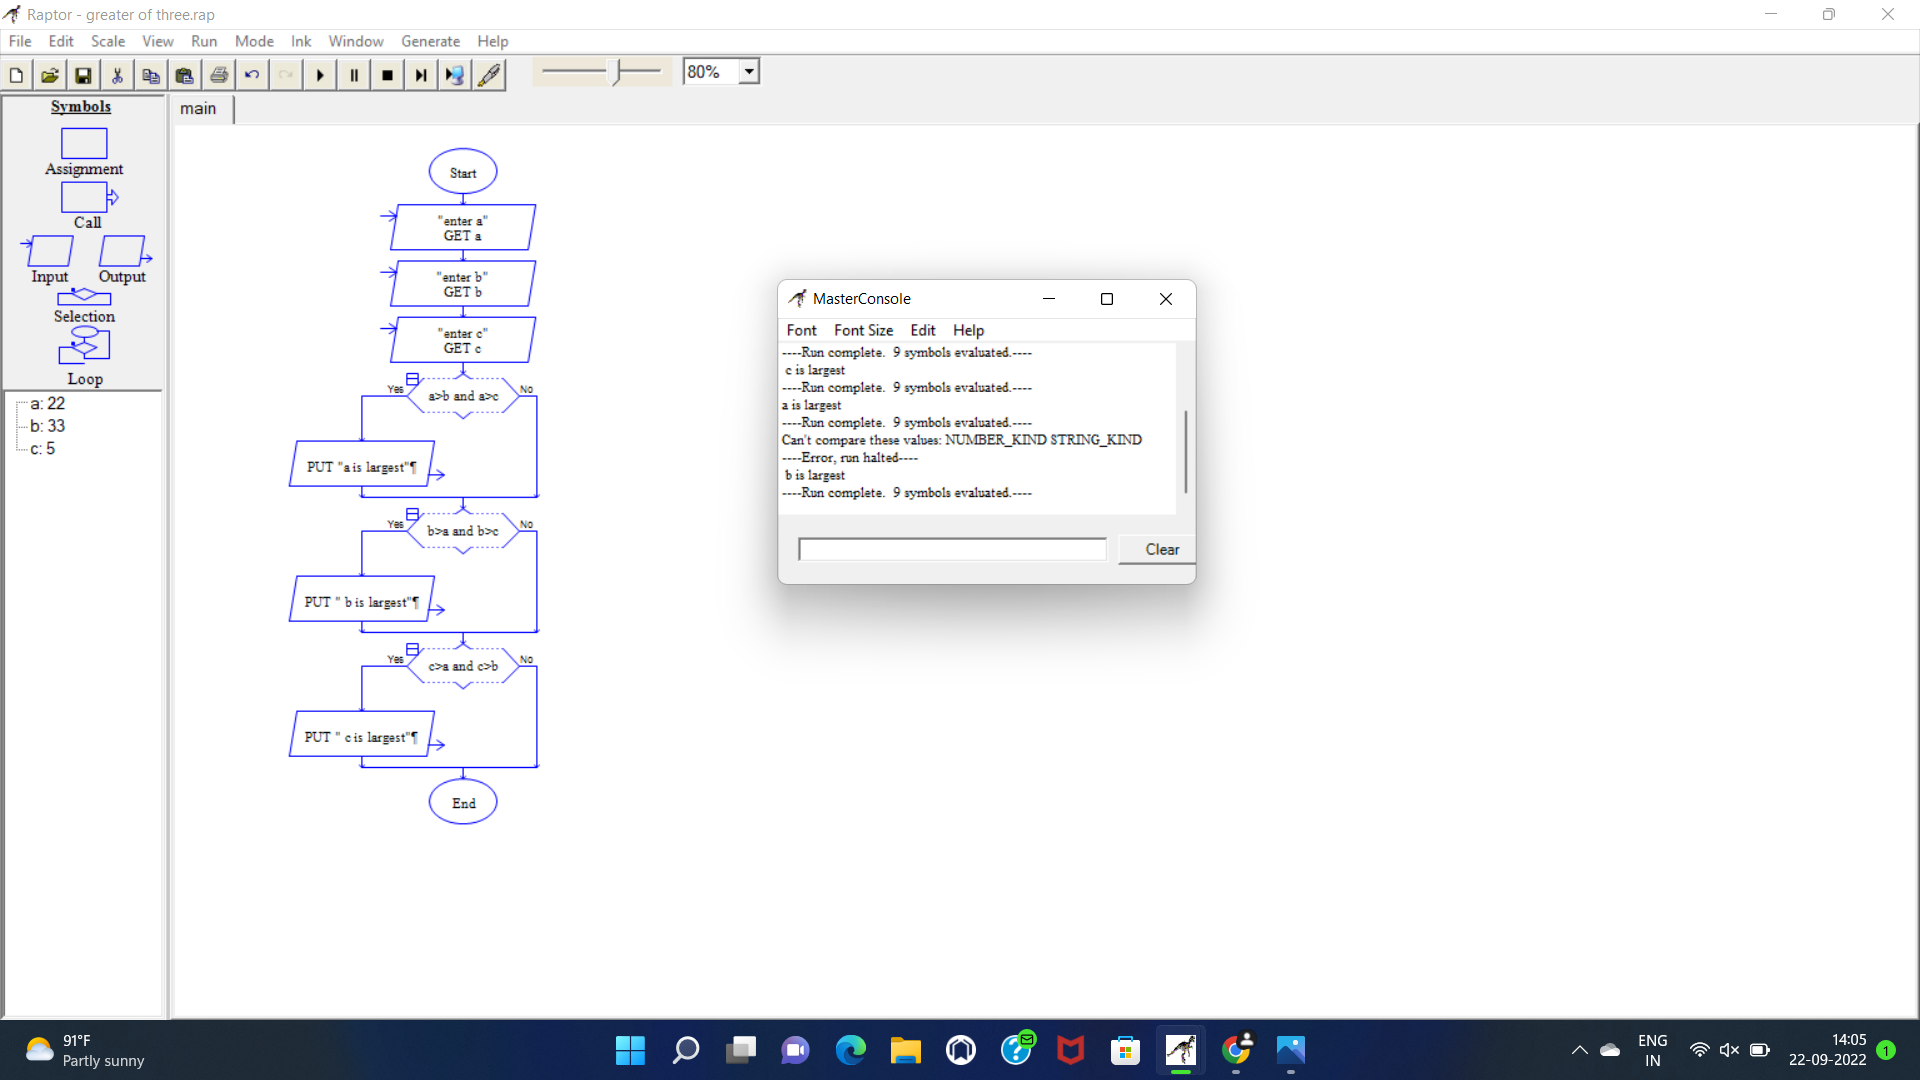Open a saved Raptor flowchart file
The width and height of the screenshot is (1920, 1080).
(x=49, y=74)
